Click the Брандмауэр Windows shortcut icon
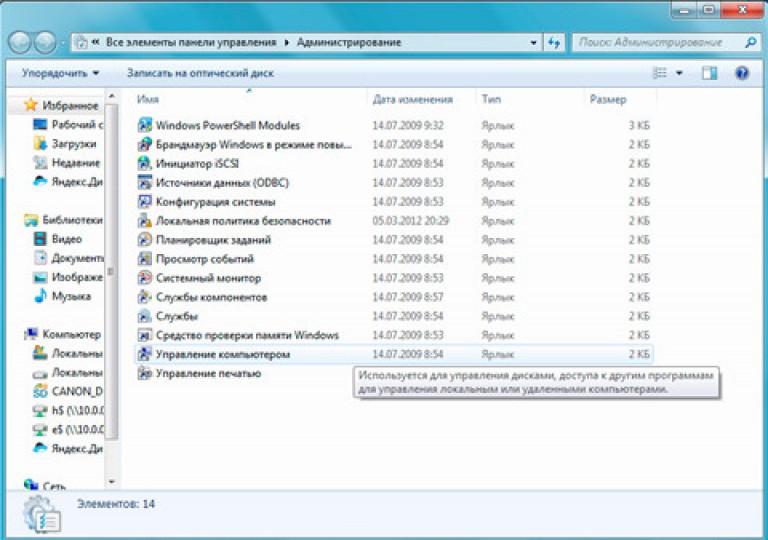 pos(144,144)
